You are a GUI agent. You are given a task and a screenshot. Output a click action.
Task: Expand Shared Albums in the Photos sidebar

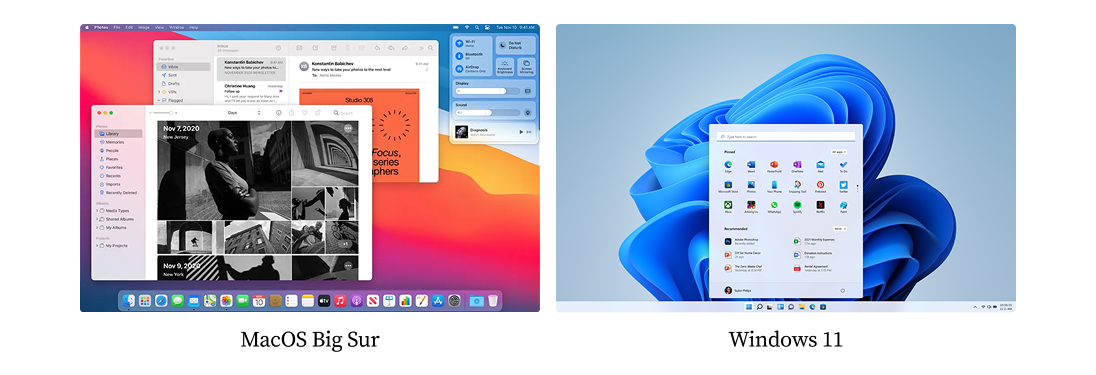pyautogui.click(x=97, y=219)
